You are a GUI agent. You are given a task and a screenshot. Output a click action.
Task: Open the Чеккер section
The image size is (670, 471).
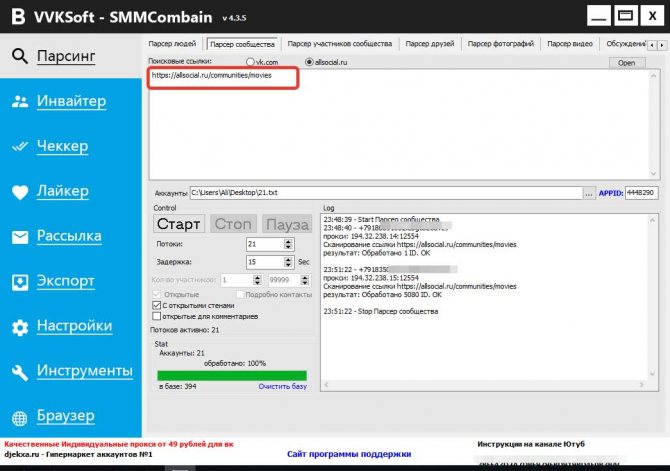[x=62, y=146]
